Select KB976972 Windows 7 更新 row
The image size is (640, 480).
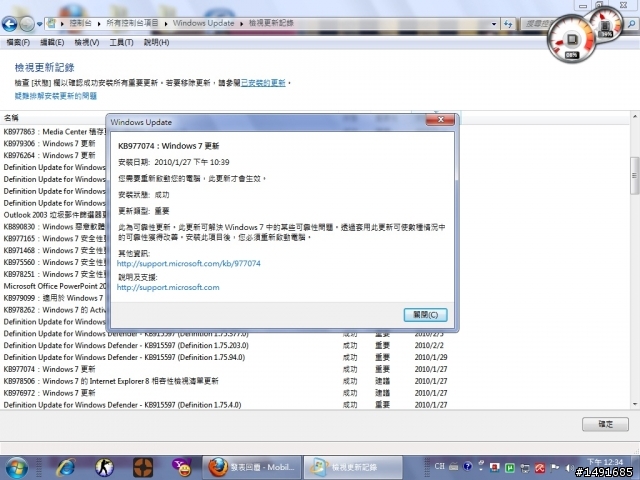pyautogui.click(x=226, y=393)
